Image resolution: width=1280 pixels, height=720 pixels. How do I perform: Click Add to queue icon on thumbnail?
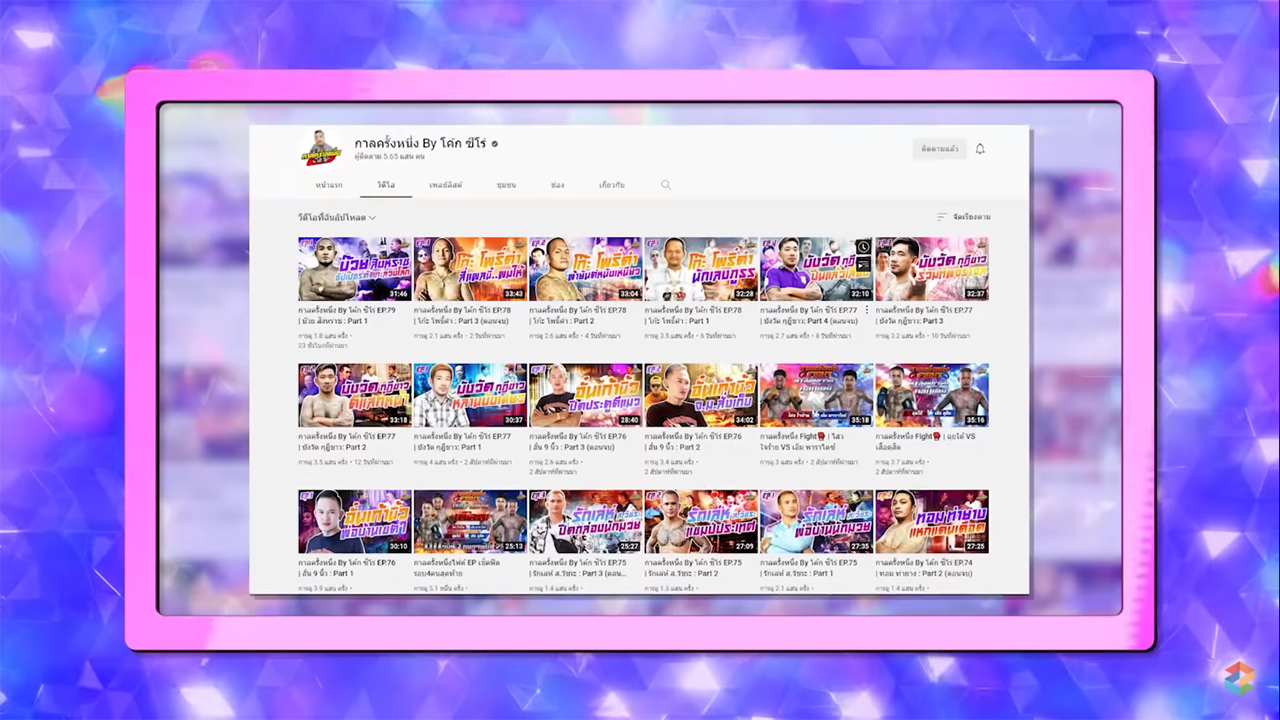coord(864,264)
